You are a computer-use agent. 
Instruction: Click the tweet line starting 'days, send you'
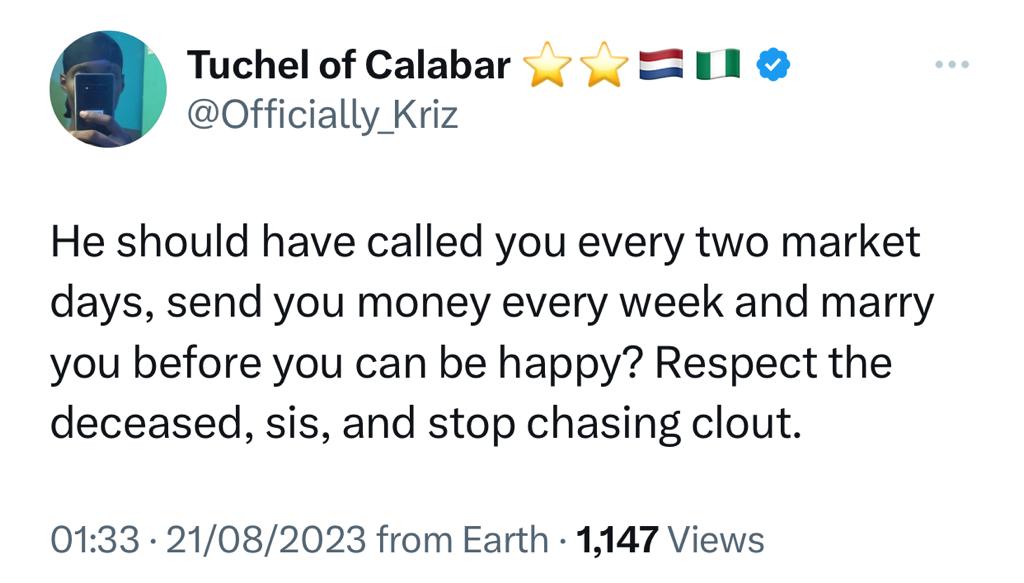coord(492,304)
